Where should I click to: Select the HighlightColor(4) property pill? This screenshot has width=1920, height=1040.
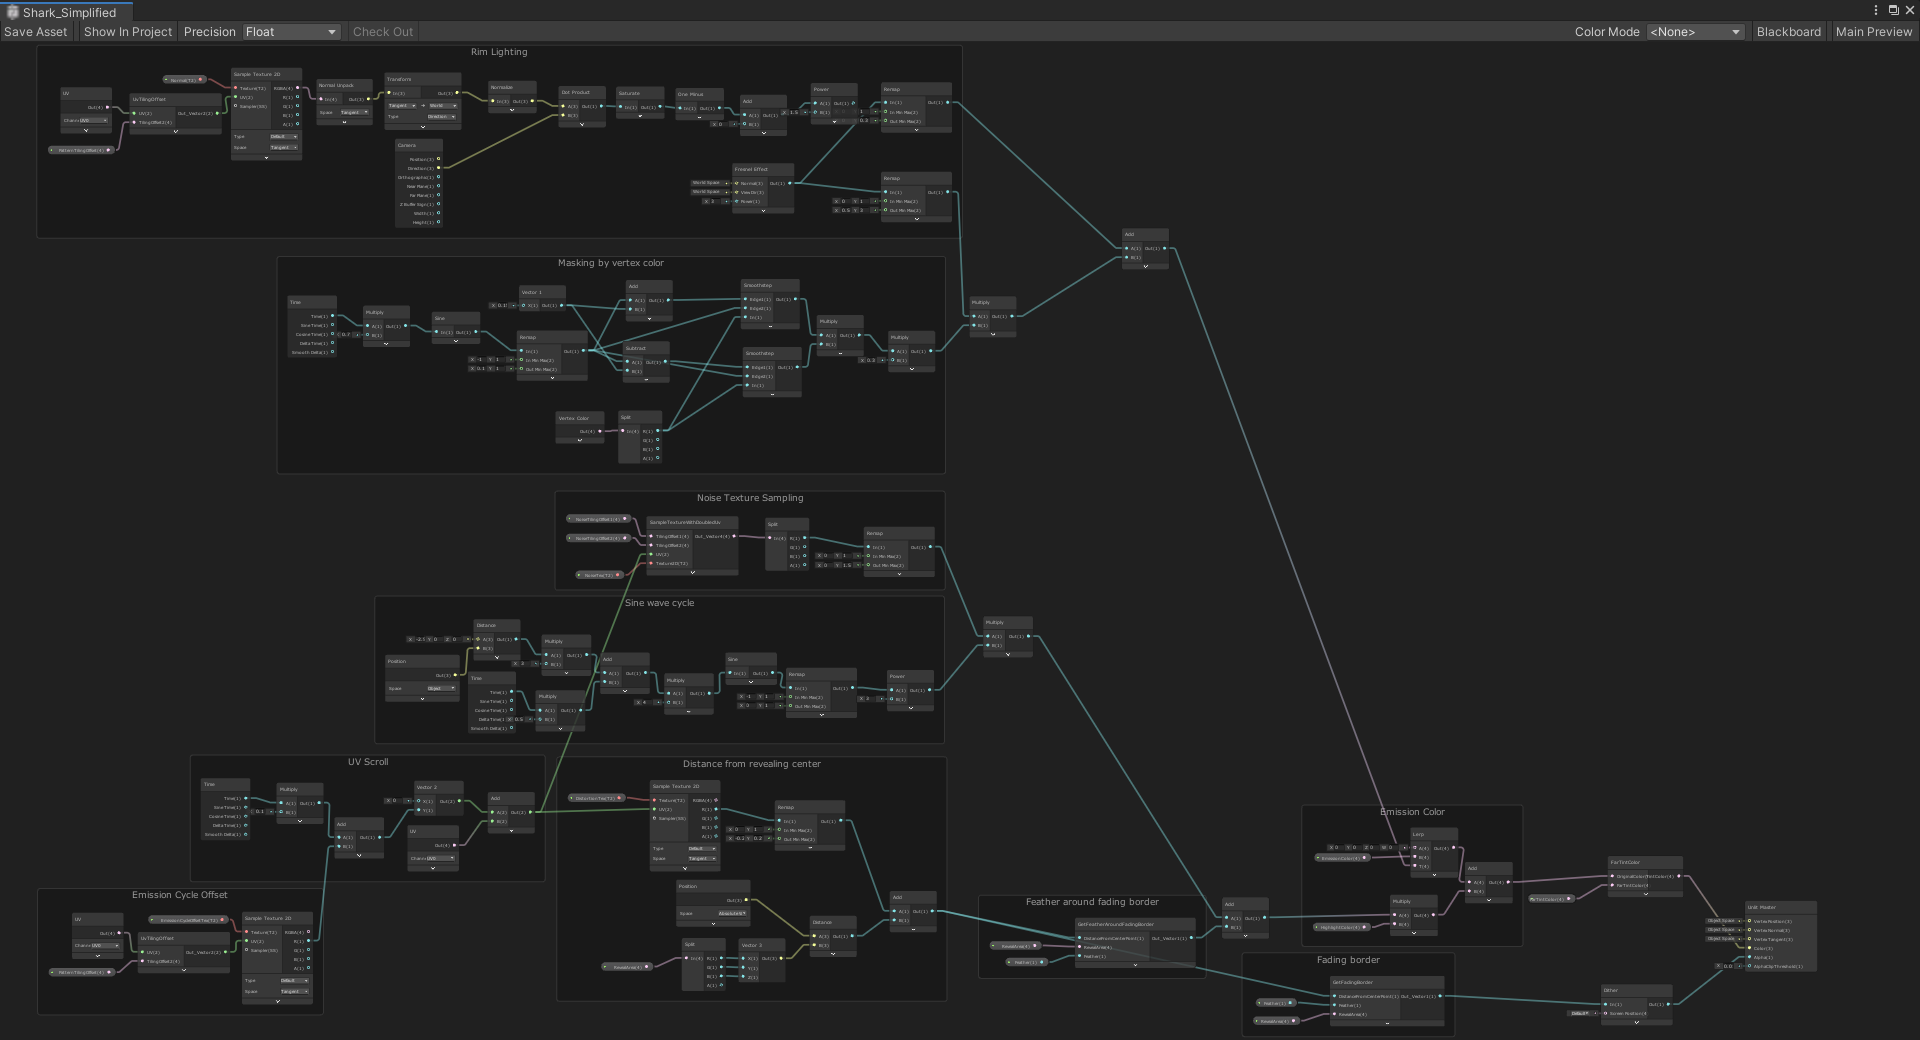pos(1342,927)
